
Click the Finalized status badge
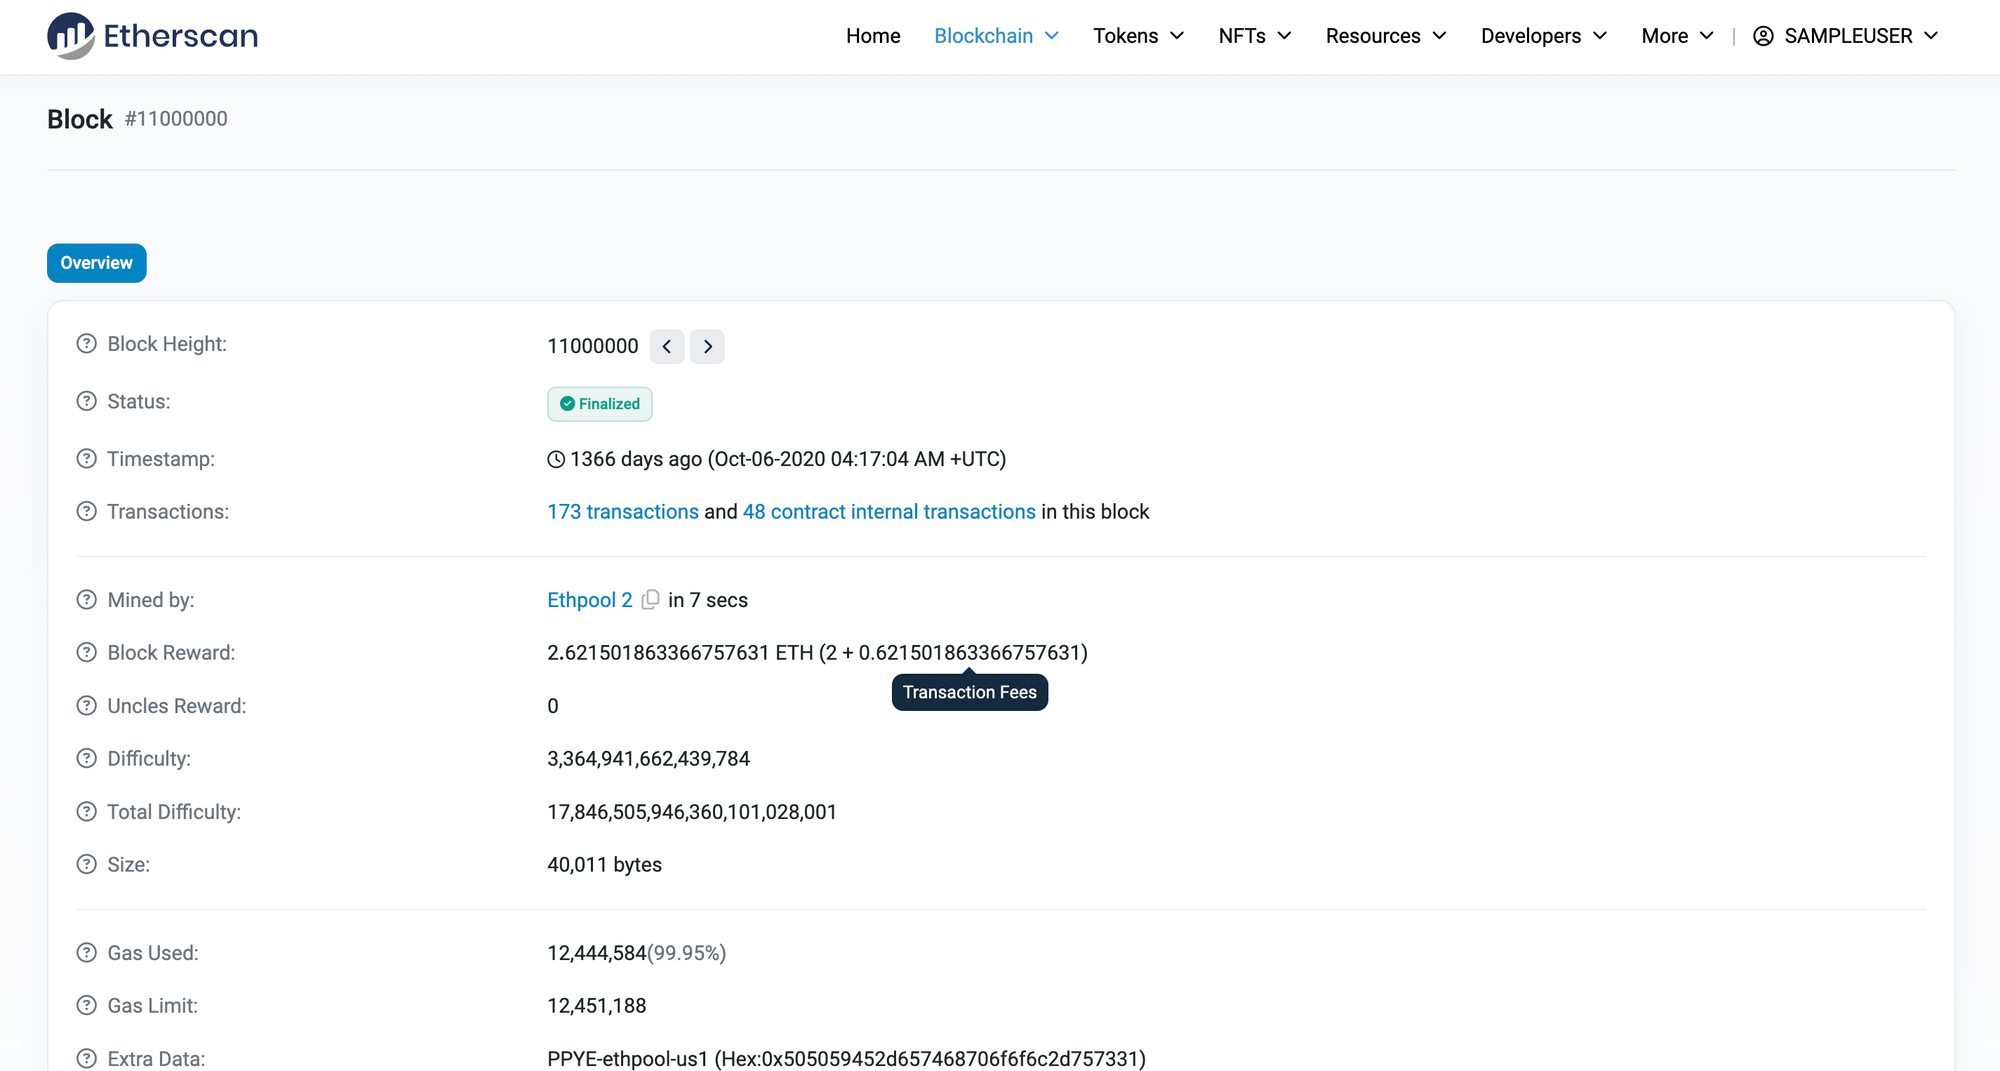click(600, 404)
